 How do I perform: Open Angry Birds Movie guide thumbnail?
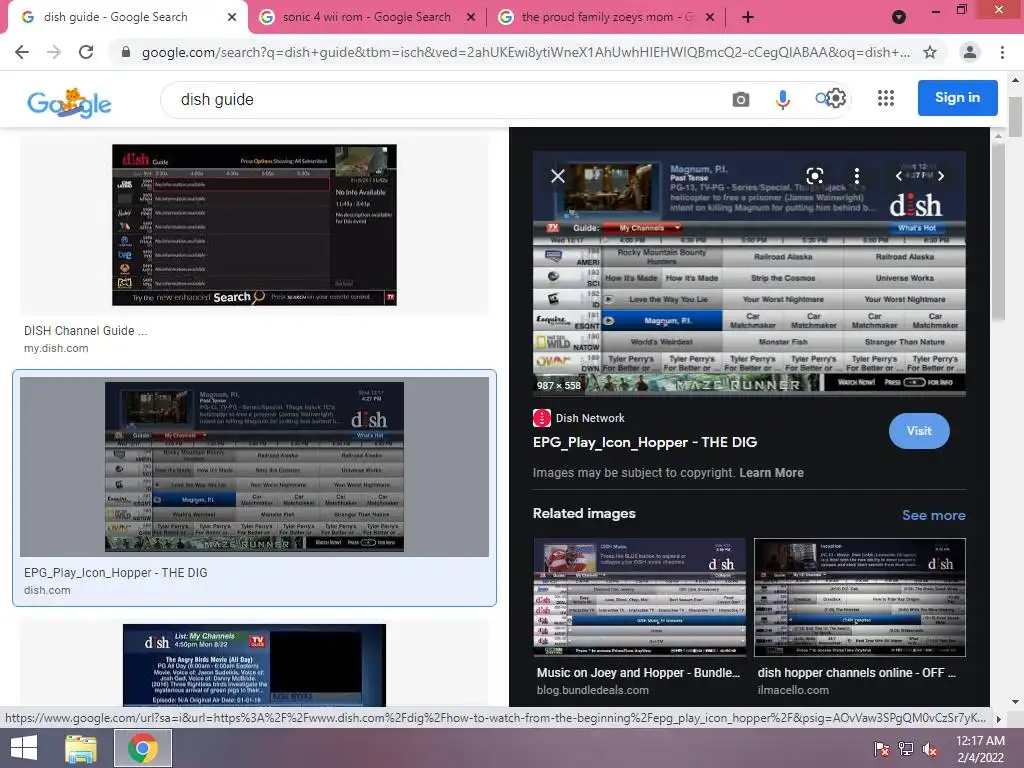click(x=254, y=665)
